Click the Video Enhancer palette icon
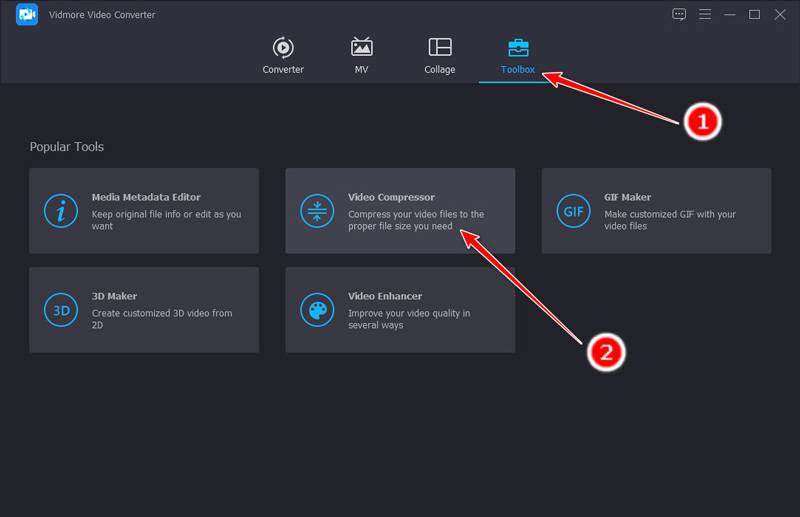This screenshot has width=800, height=517. (x=317, y=310)
